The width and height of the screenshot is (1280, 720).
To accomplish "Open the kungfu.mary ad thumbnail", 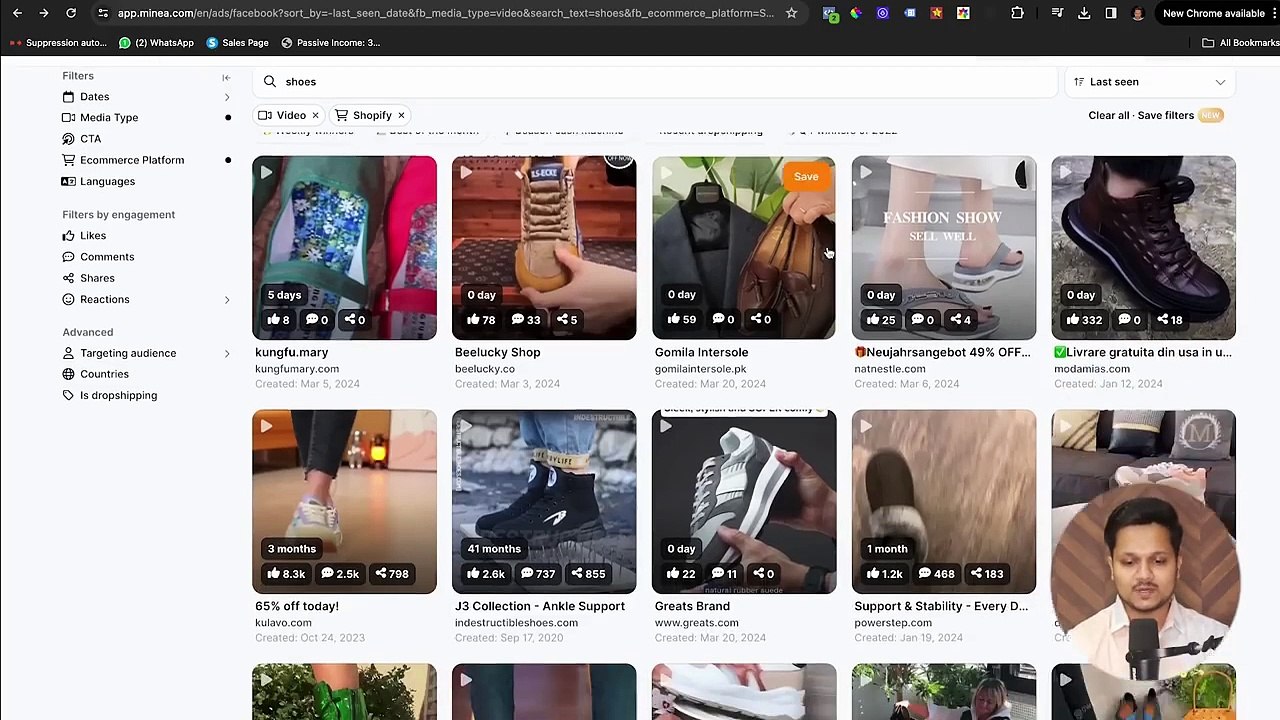I will [344, 247].
